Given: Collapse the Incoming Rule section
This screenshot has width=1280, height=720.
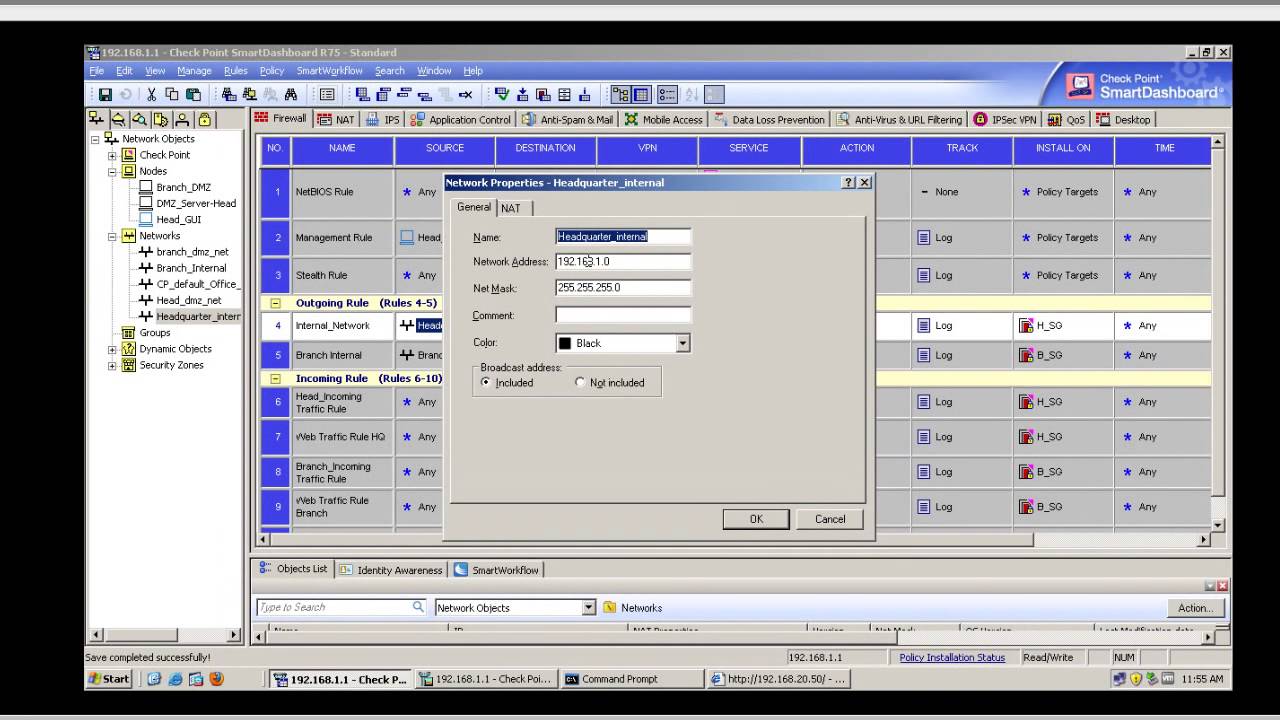Looking at the screenshot, I should tap(275, 379).
